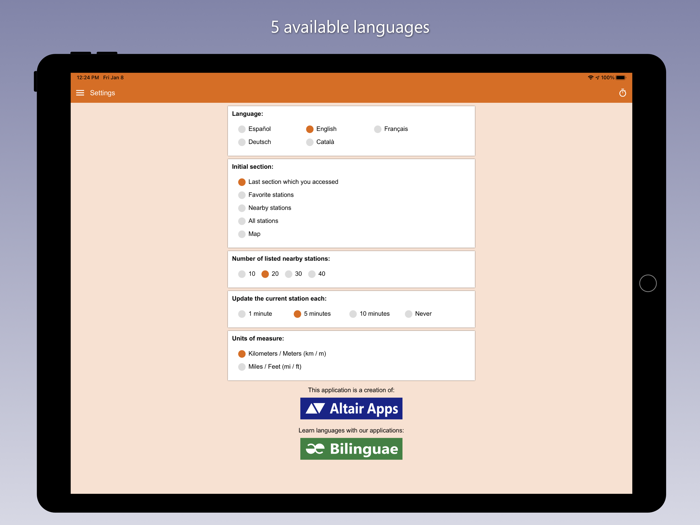Choose 20 listed nearby stations
The height and width of the screenshot is (525, 700).
click(x=270, y=274)
